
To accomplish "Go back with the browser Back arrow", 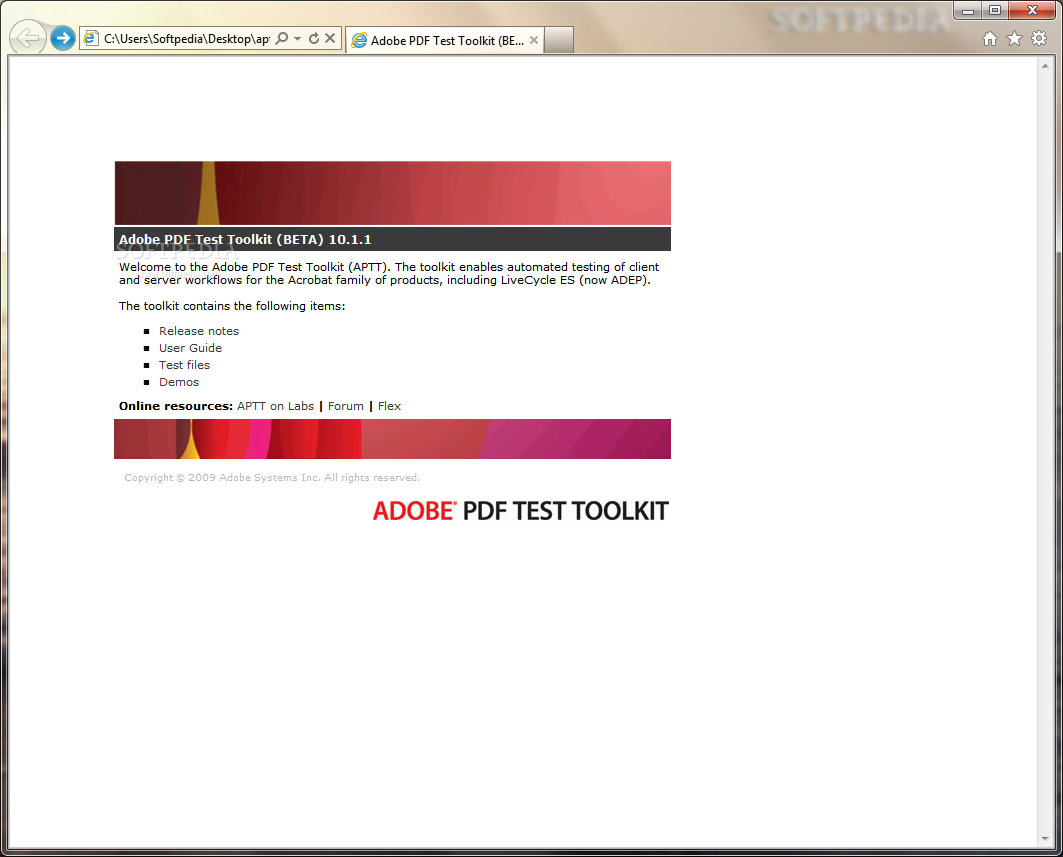I will (28, 38).
